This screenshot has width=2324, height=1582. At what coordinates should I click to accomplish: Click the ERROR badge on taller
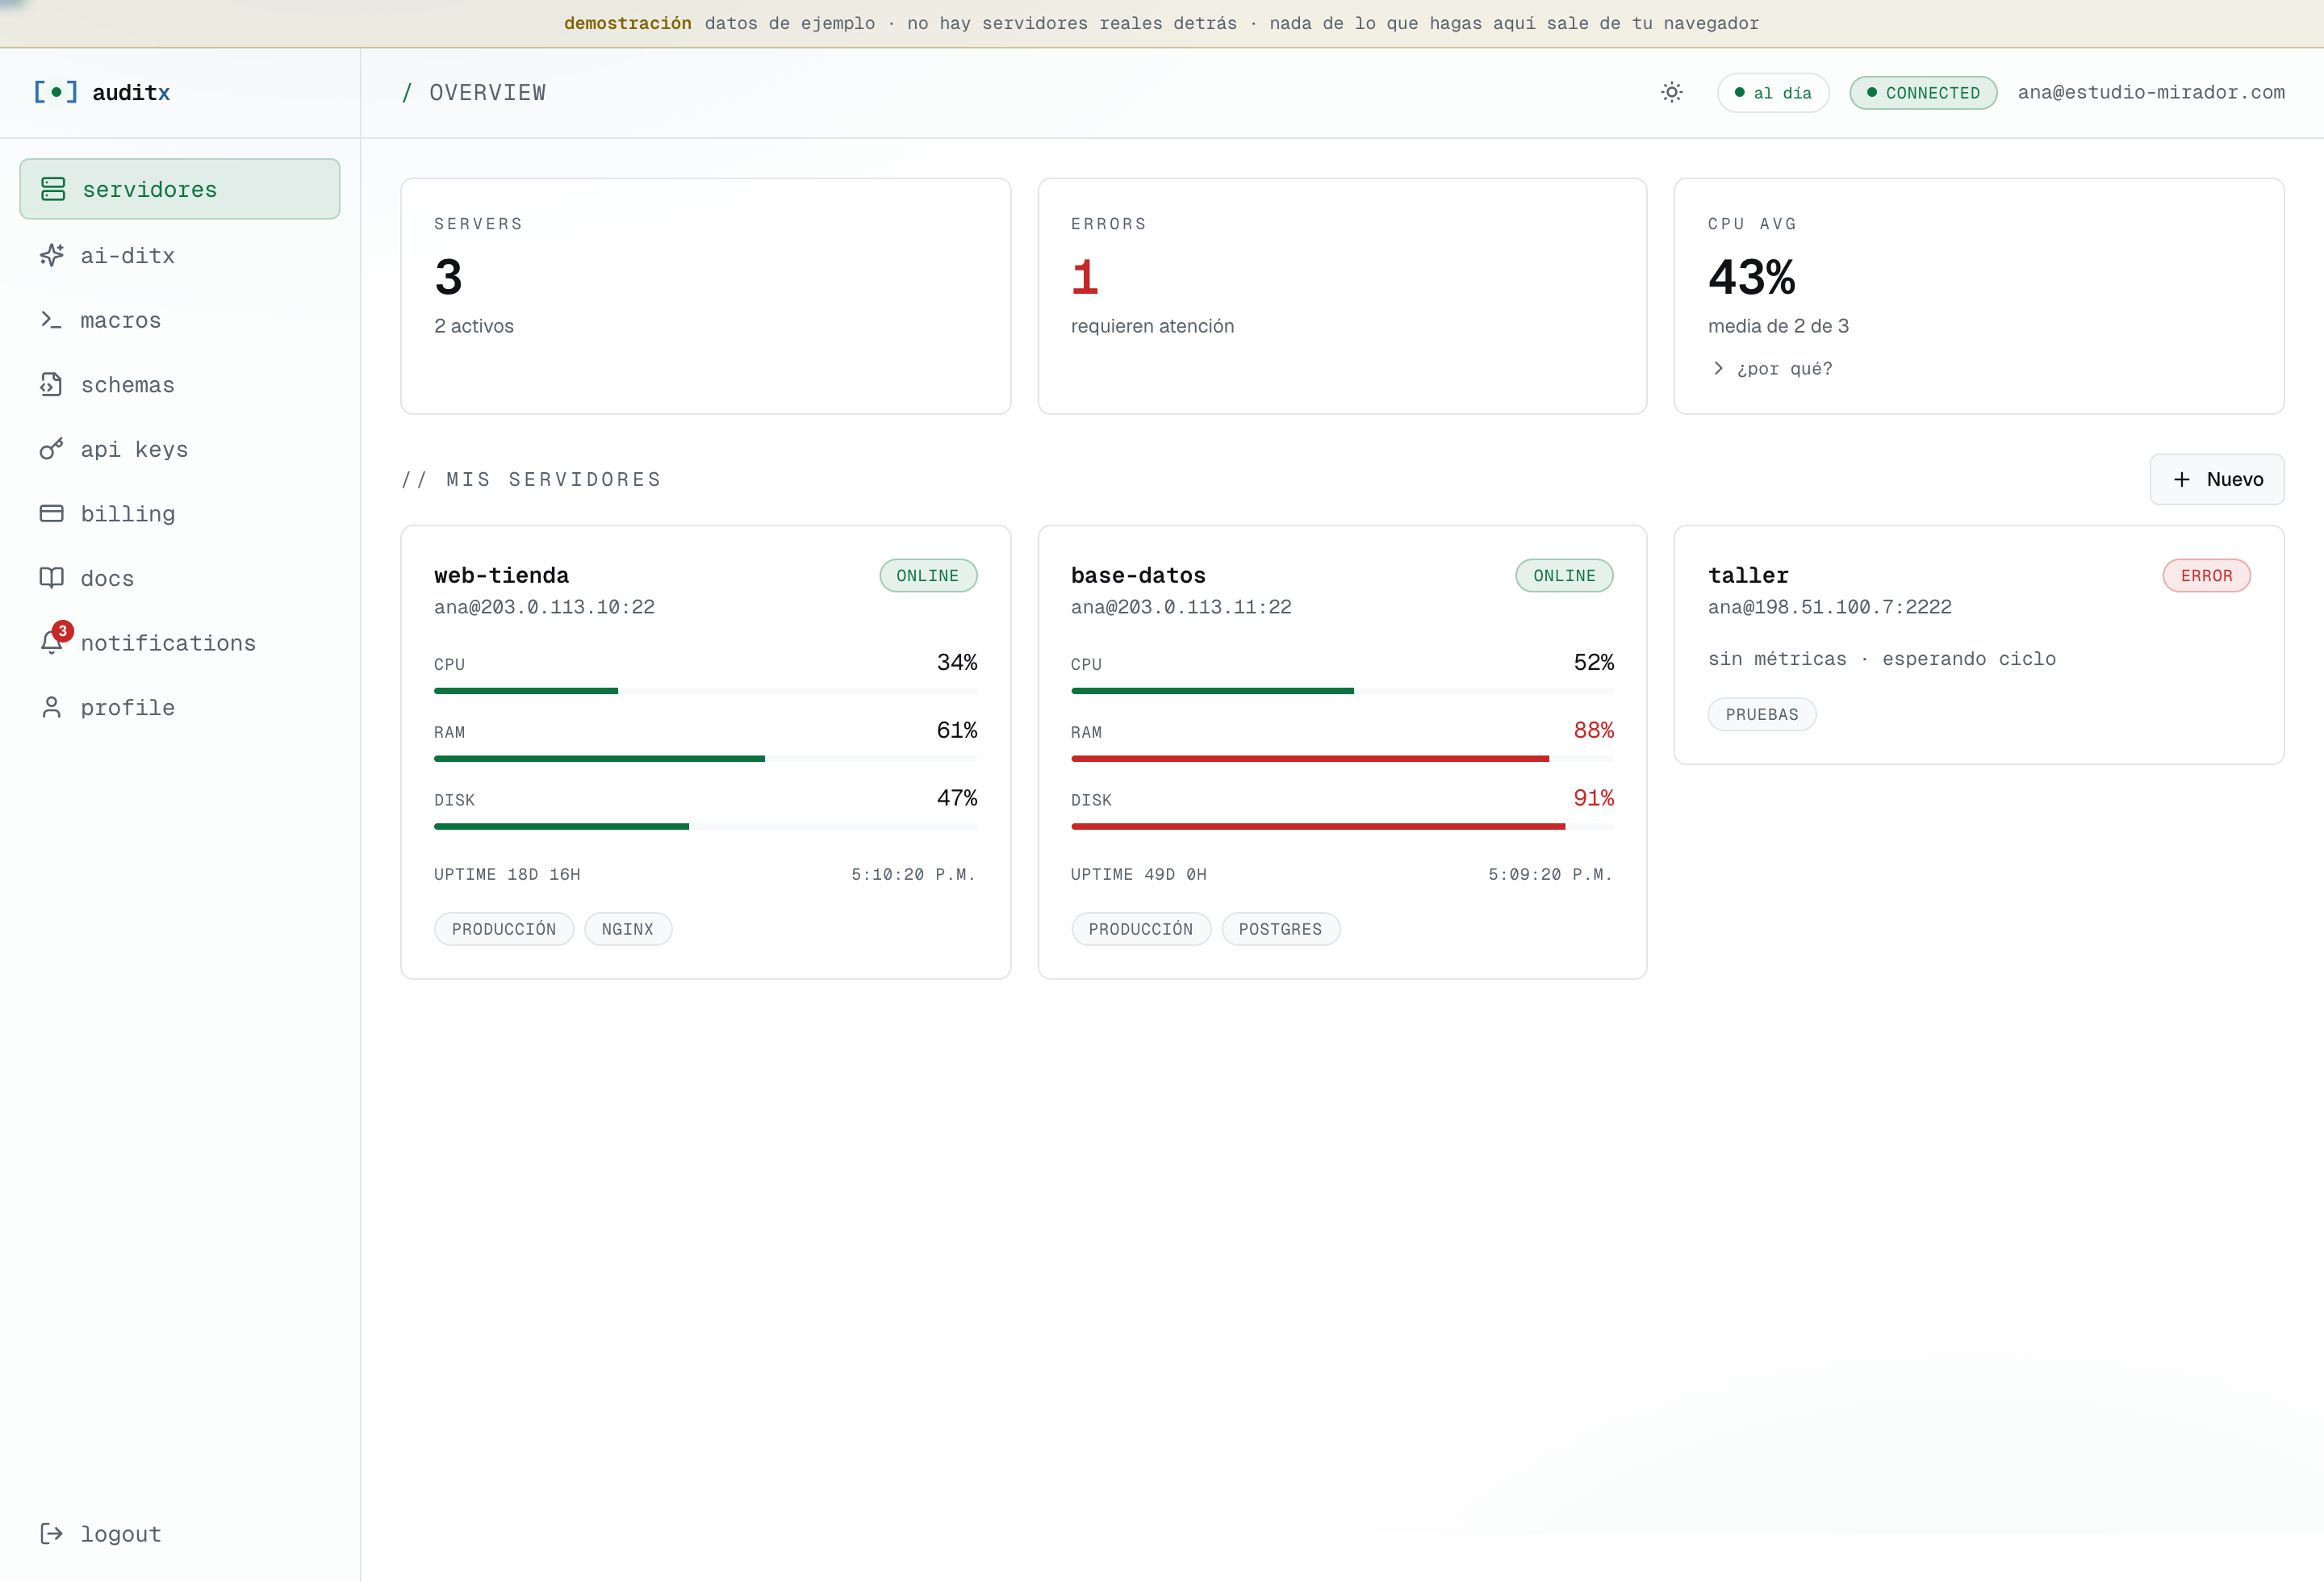point(2206,575)
